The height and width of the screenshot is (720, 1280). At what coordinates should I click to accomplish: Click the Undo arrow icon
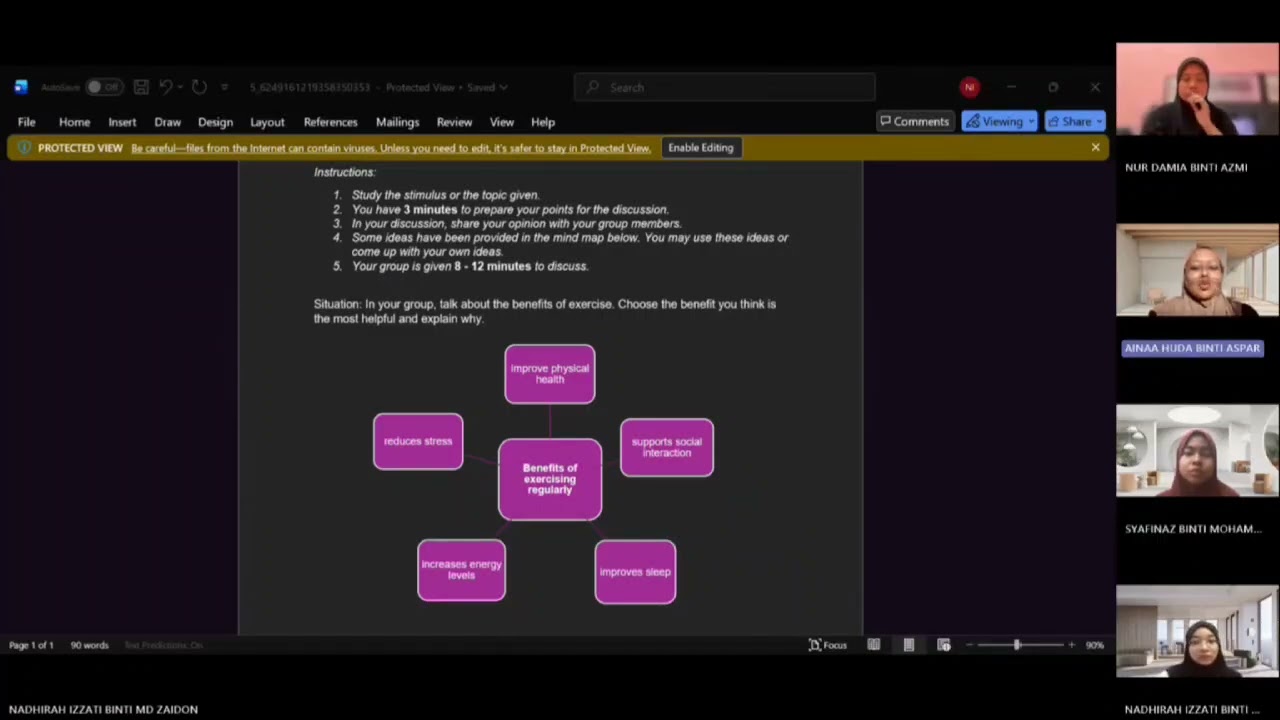(x=166, y=87)
